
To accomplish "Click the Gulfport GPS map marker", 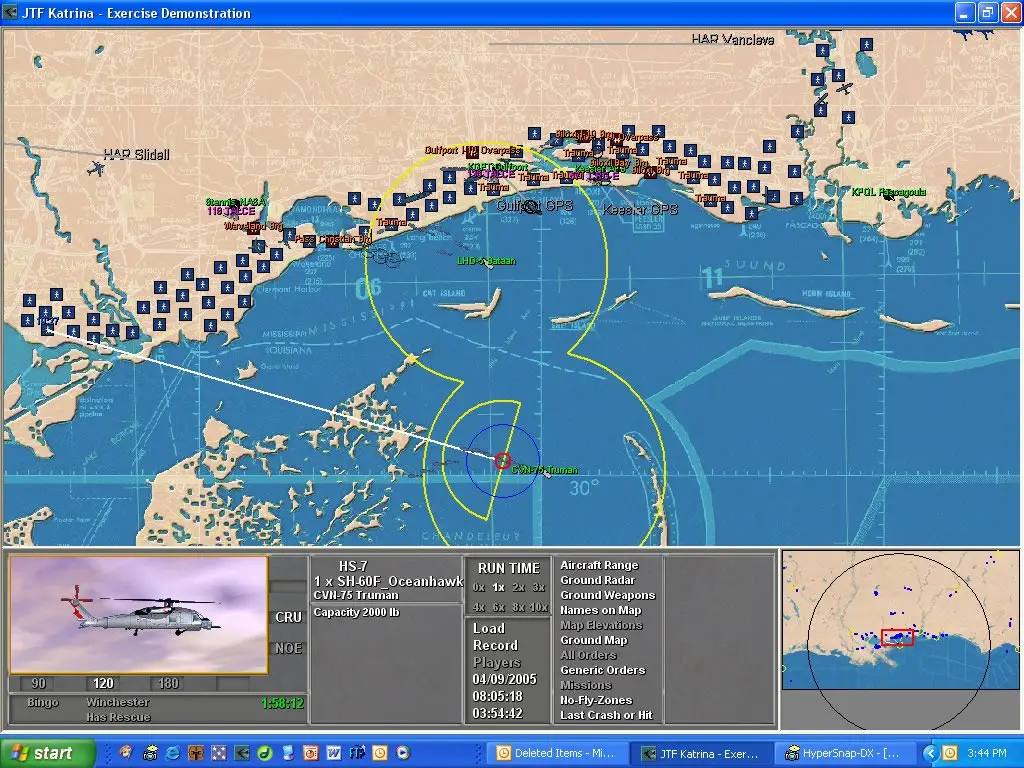I will [x=532, y=207].
